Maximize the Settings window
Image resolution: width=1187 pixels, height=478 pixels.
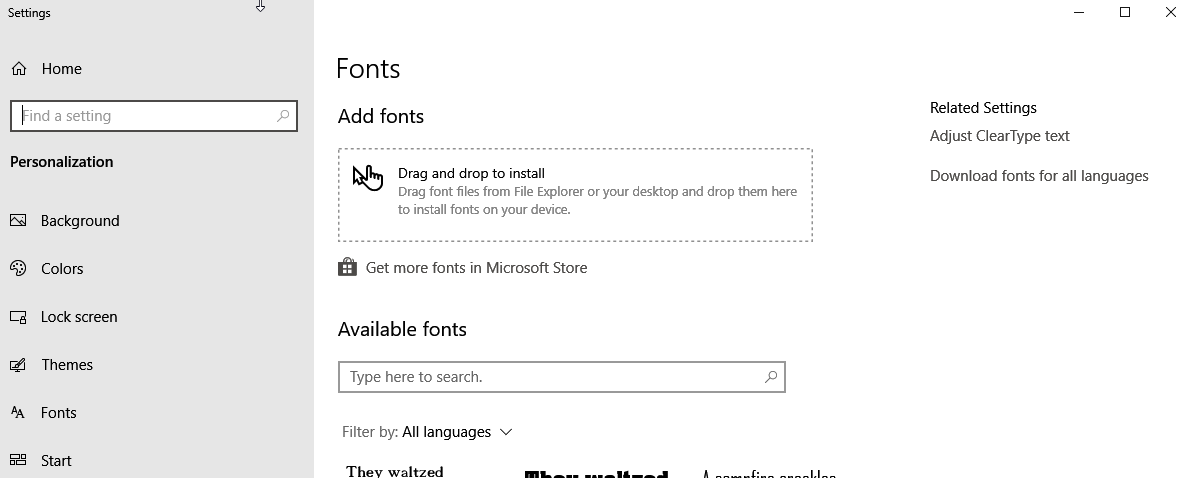(1125, 12)
